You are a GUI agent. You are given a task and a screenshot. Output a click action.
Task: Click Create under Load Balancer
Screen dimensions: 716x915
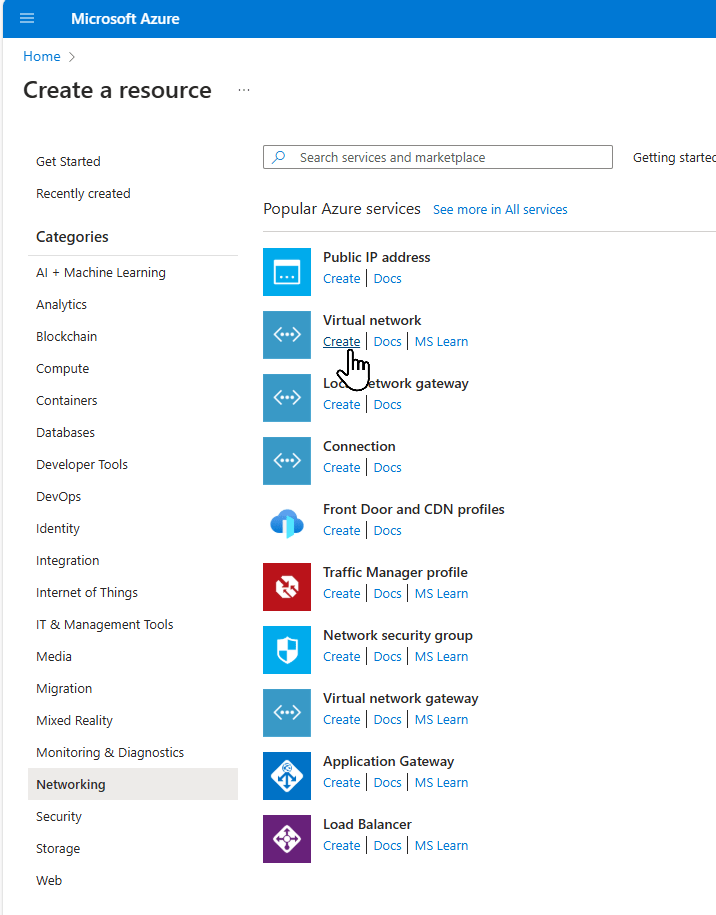point(341,846)
